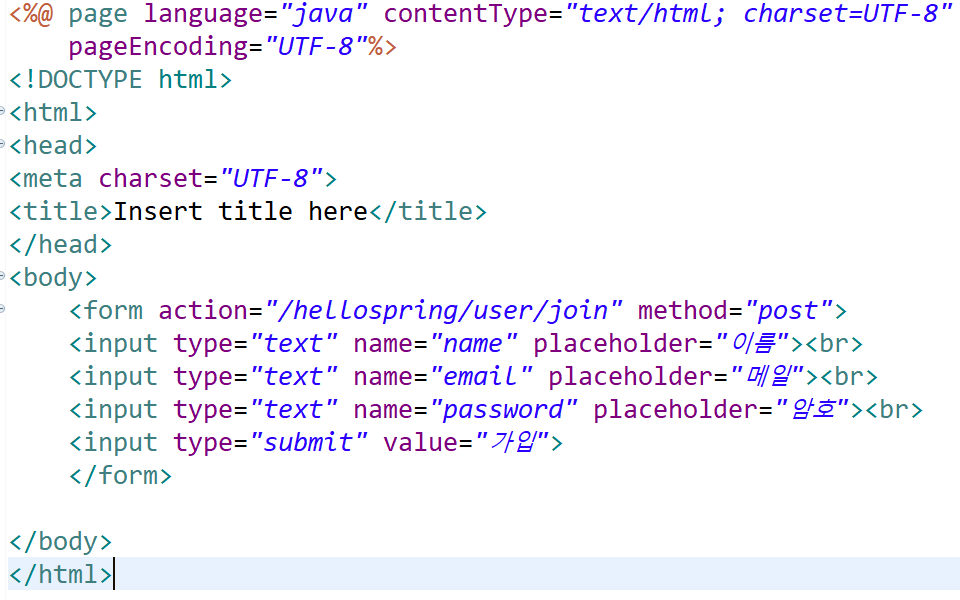Screen dimensions: 960x600
Task: Click the placeholder "이름" value
Action: [x=752, y=343]
